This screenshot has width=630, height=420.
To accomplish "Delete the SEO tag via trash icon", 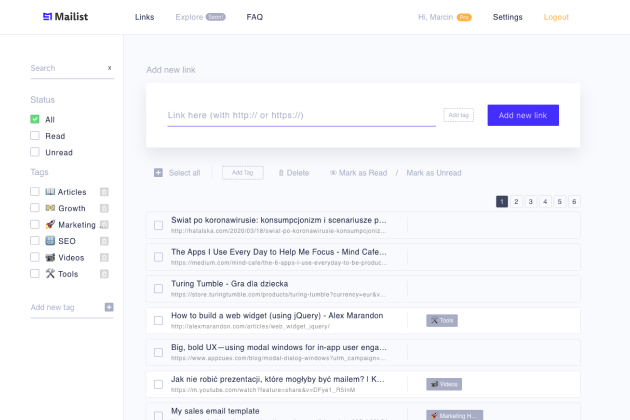I will click(x=104, y=241).
